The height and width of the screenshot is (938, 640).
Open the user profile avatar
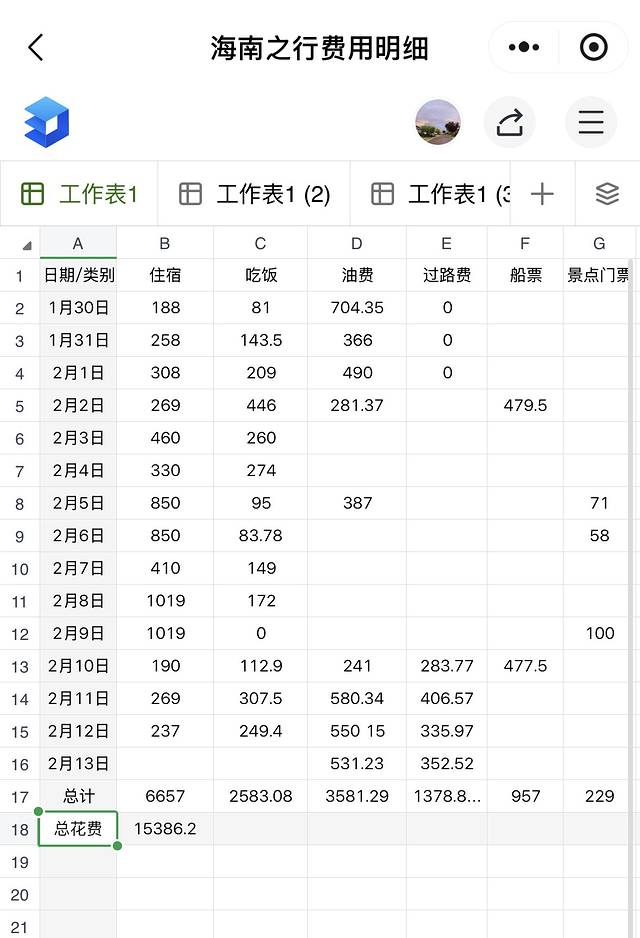coord(438,122)
